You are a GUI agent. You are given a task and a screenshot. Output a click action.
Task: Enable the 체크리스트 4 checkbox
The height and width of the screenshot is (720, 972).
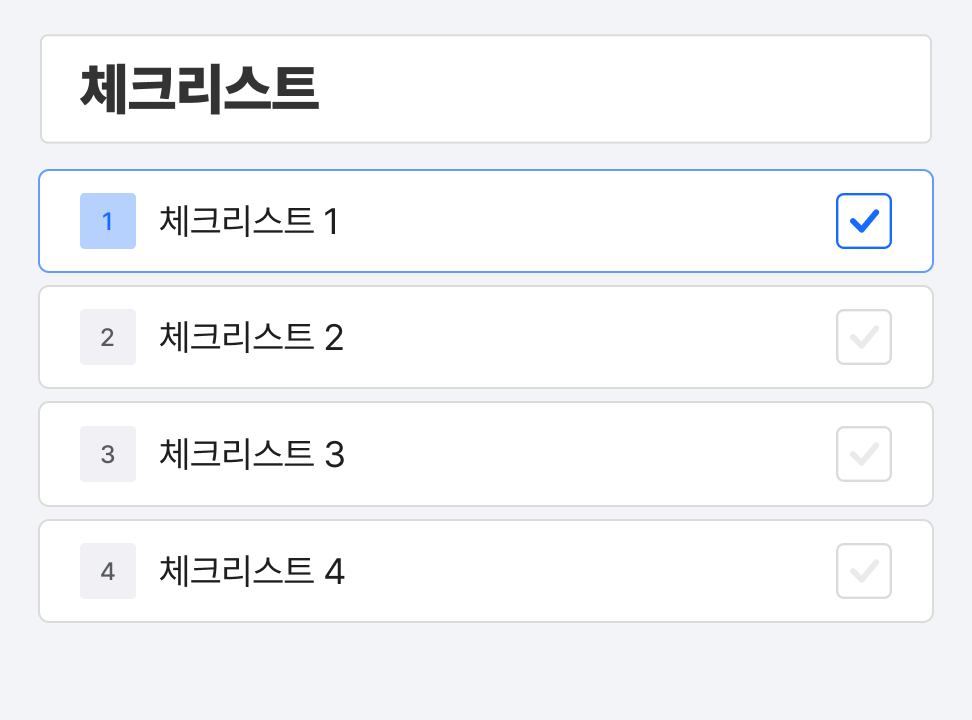tap(863, 571)
